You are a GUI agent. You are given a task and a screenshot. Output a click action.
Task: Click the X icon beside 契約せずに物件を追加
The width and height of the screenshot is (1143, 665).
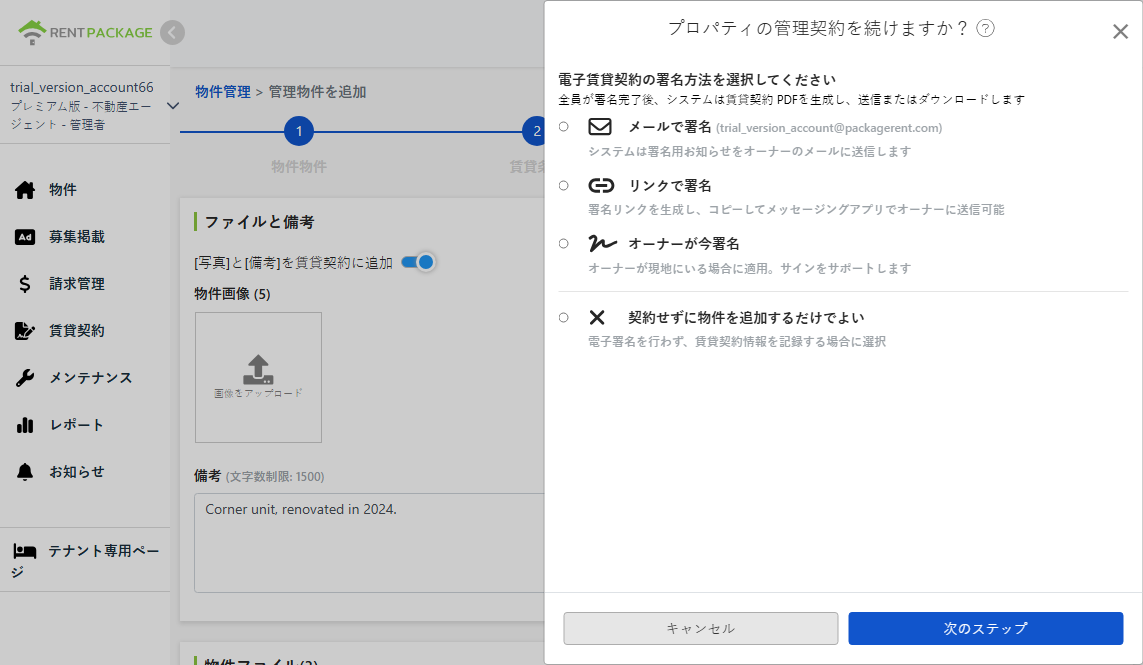597,317
